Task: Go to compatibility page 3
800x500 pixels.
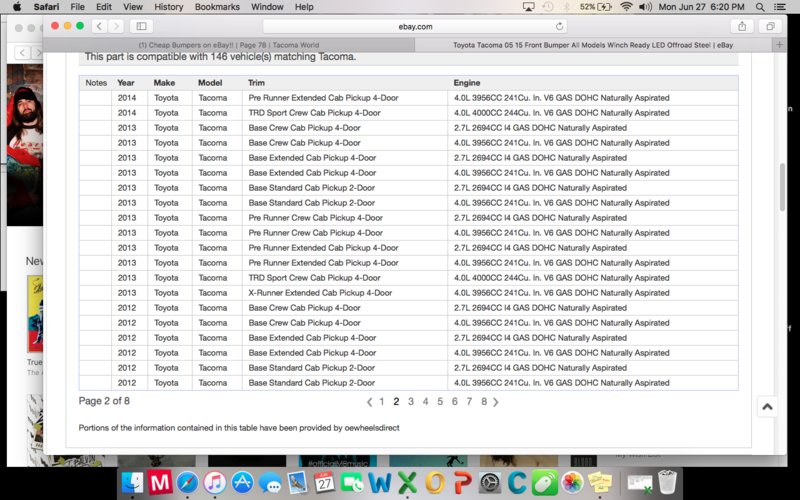Action: pos(411,402)
